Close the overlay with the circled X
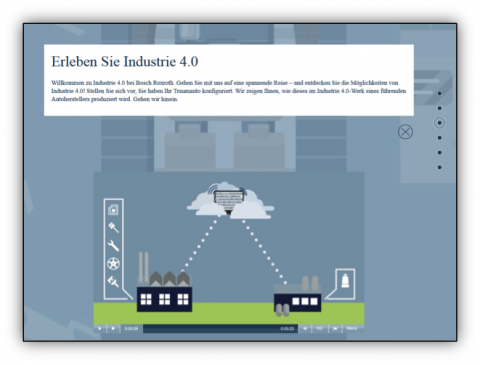Viewport: 480px width, 365px height. 405,132
